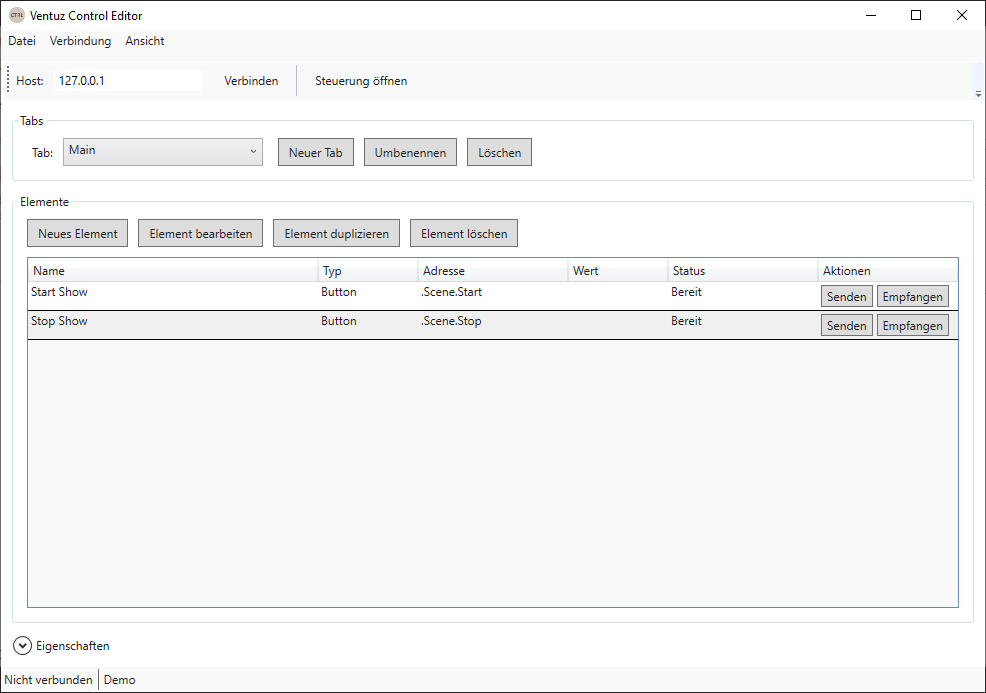Click the Demo status bar entry

(119, 679)
